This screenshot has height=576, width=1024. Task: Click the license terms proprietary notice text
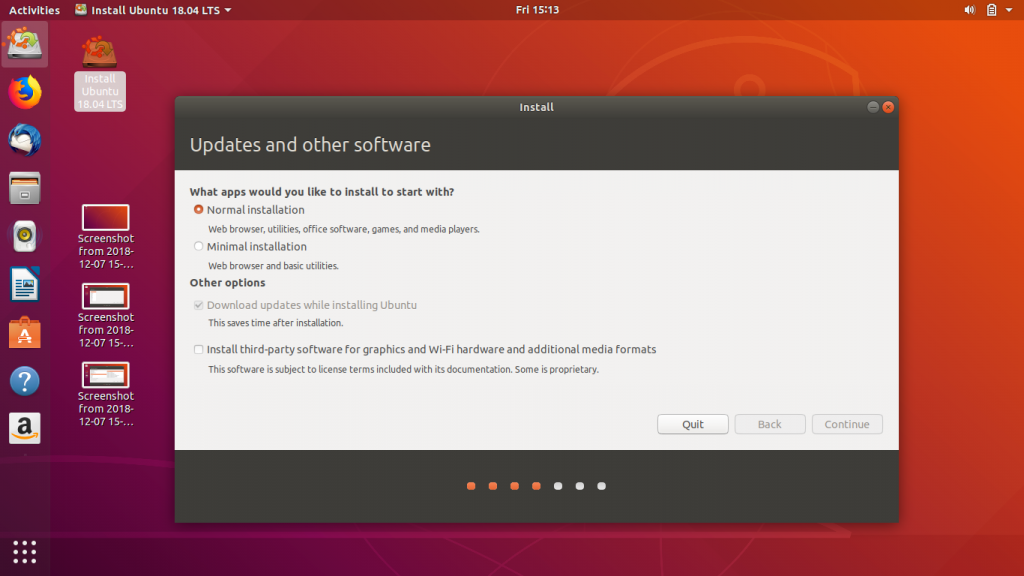pyautogui.click(x=403, y=369)
